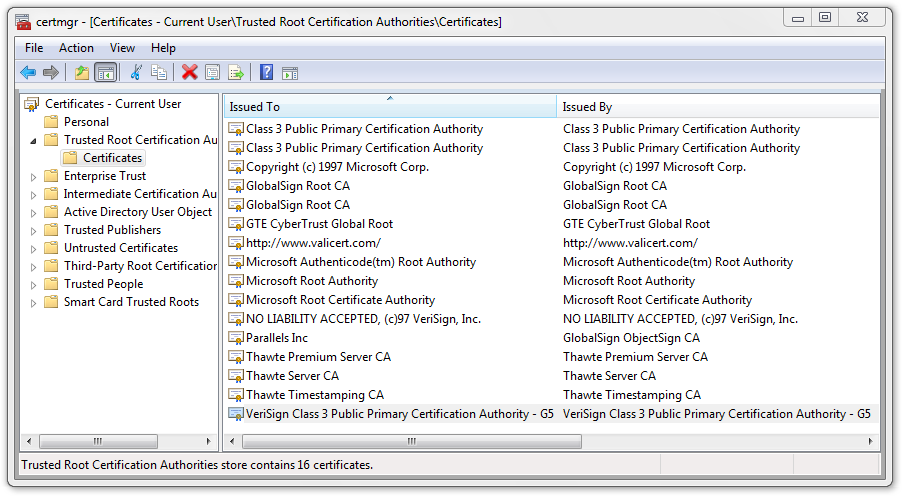Click certificate icon for Thawte Server CA
The height and width of the screenshot is (496, 902).
(236, 376)
